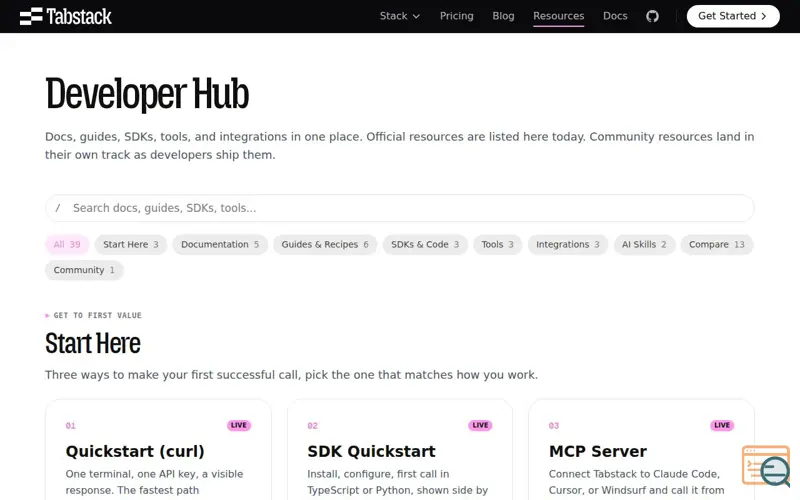
Task: Click LIVE badge on MCP Server card
Action: (722, 425)
